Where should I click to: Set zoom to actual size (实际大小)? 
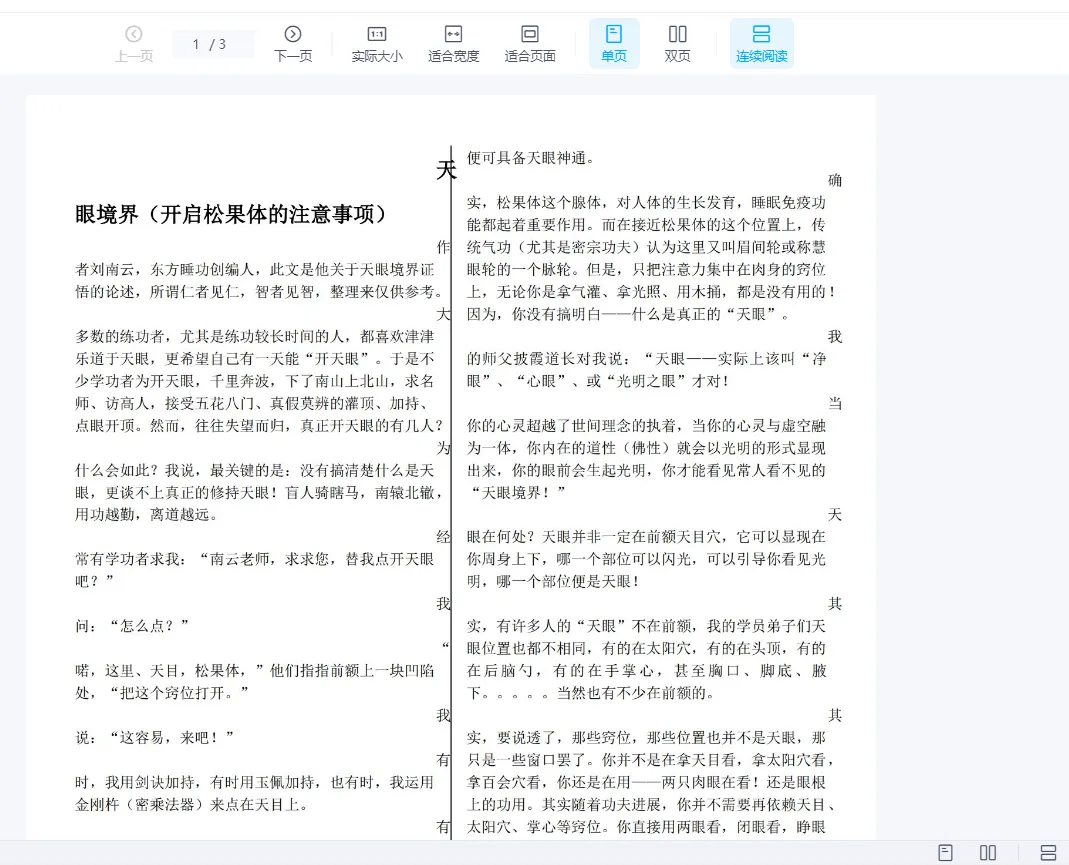[377, 43]
